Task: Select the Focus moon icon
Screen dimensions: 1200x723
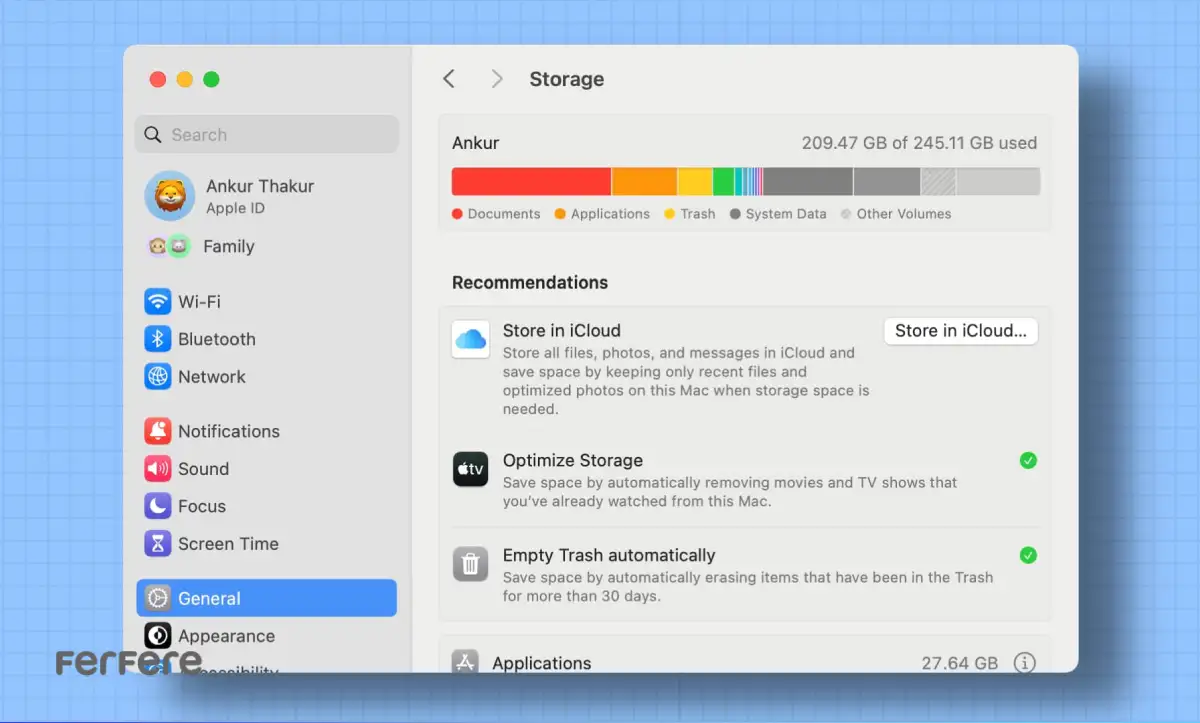Action: coord(157,506)
